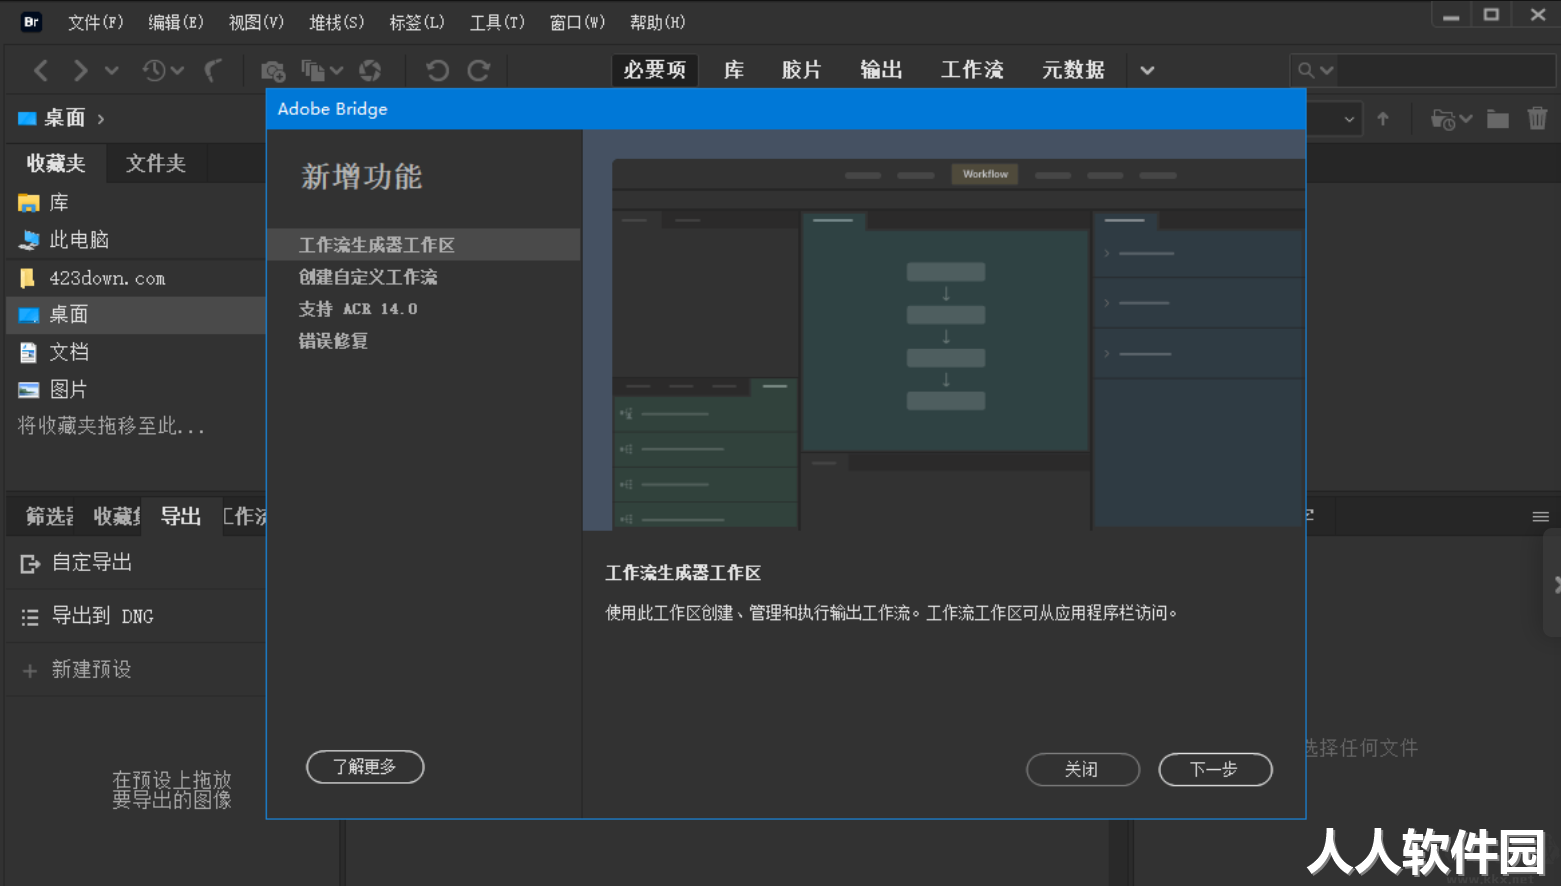This screenshot has height=886, width=1561.
Task: Switch to the 导出 panel tab
Action: 181,516
